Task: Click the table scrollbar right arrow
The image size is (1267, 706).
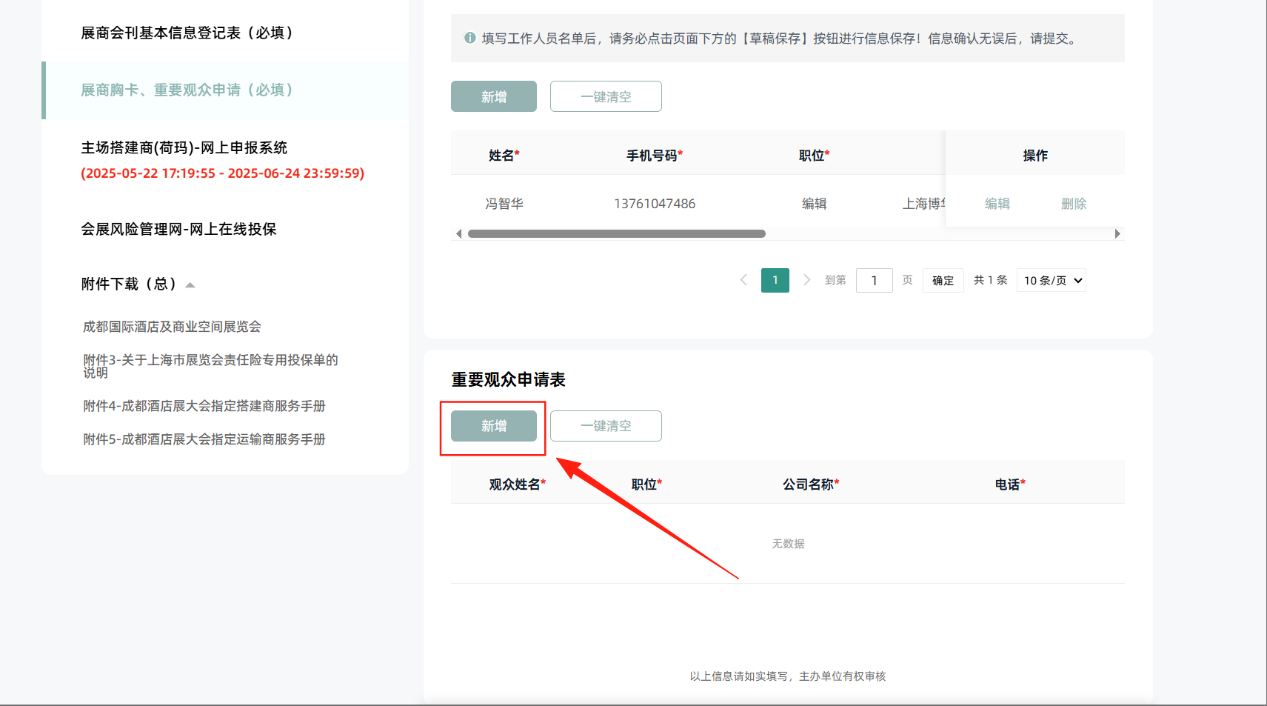Action: click(1117, 234)
